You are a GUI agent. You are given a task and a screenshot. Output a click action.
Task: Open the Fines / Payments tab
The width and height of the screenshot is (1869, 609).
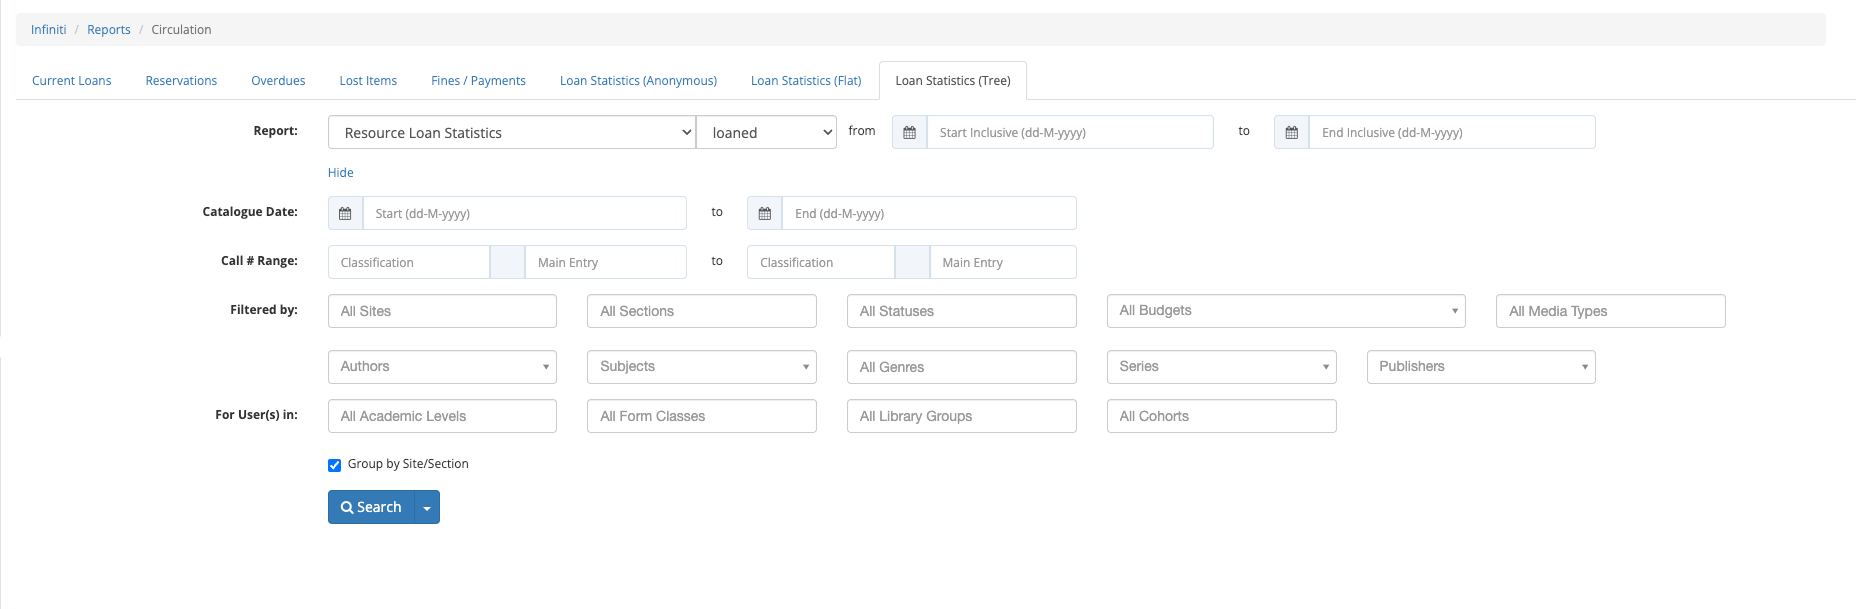point(478,81)
